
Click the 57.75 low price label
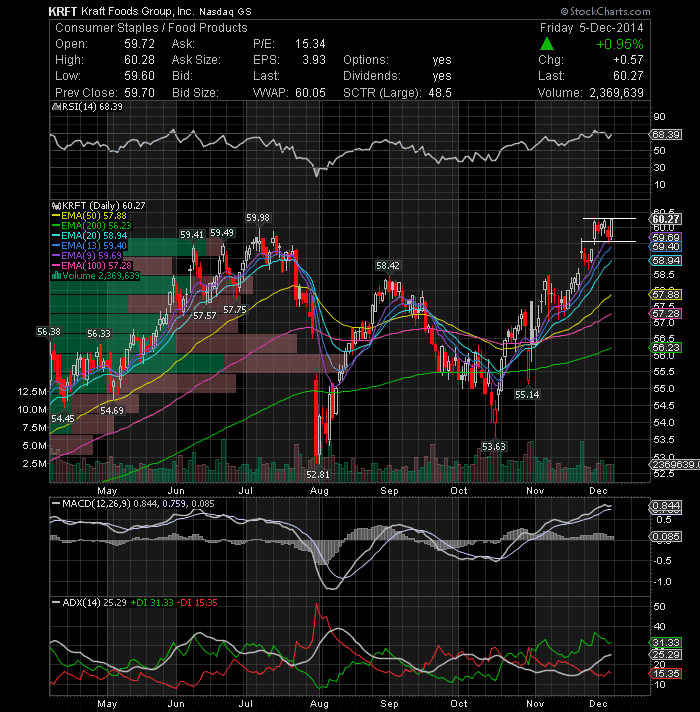[235, 310]
